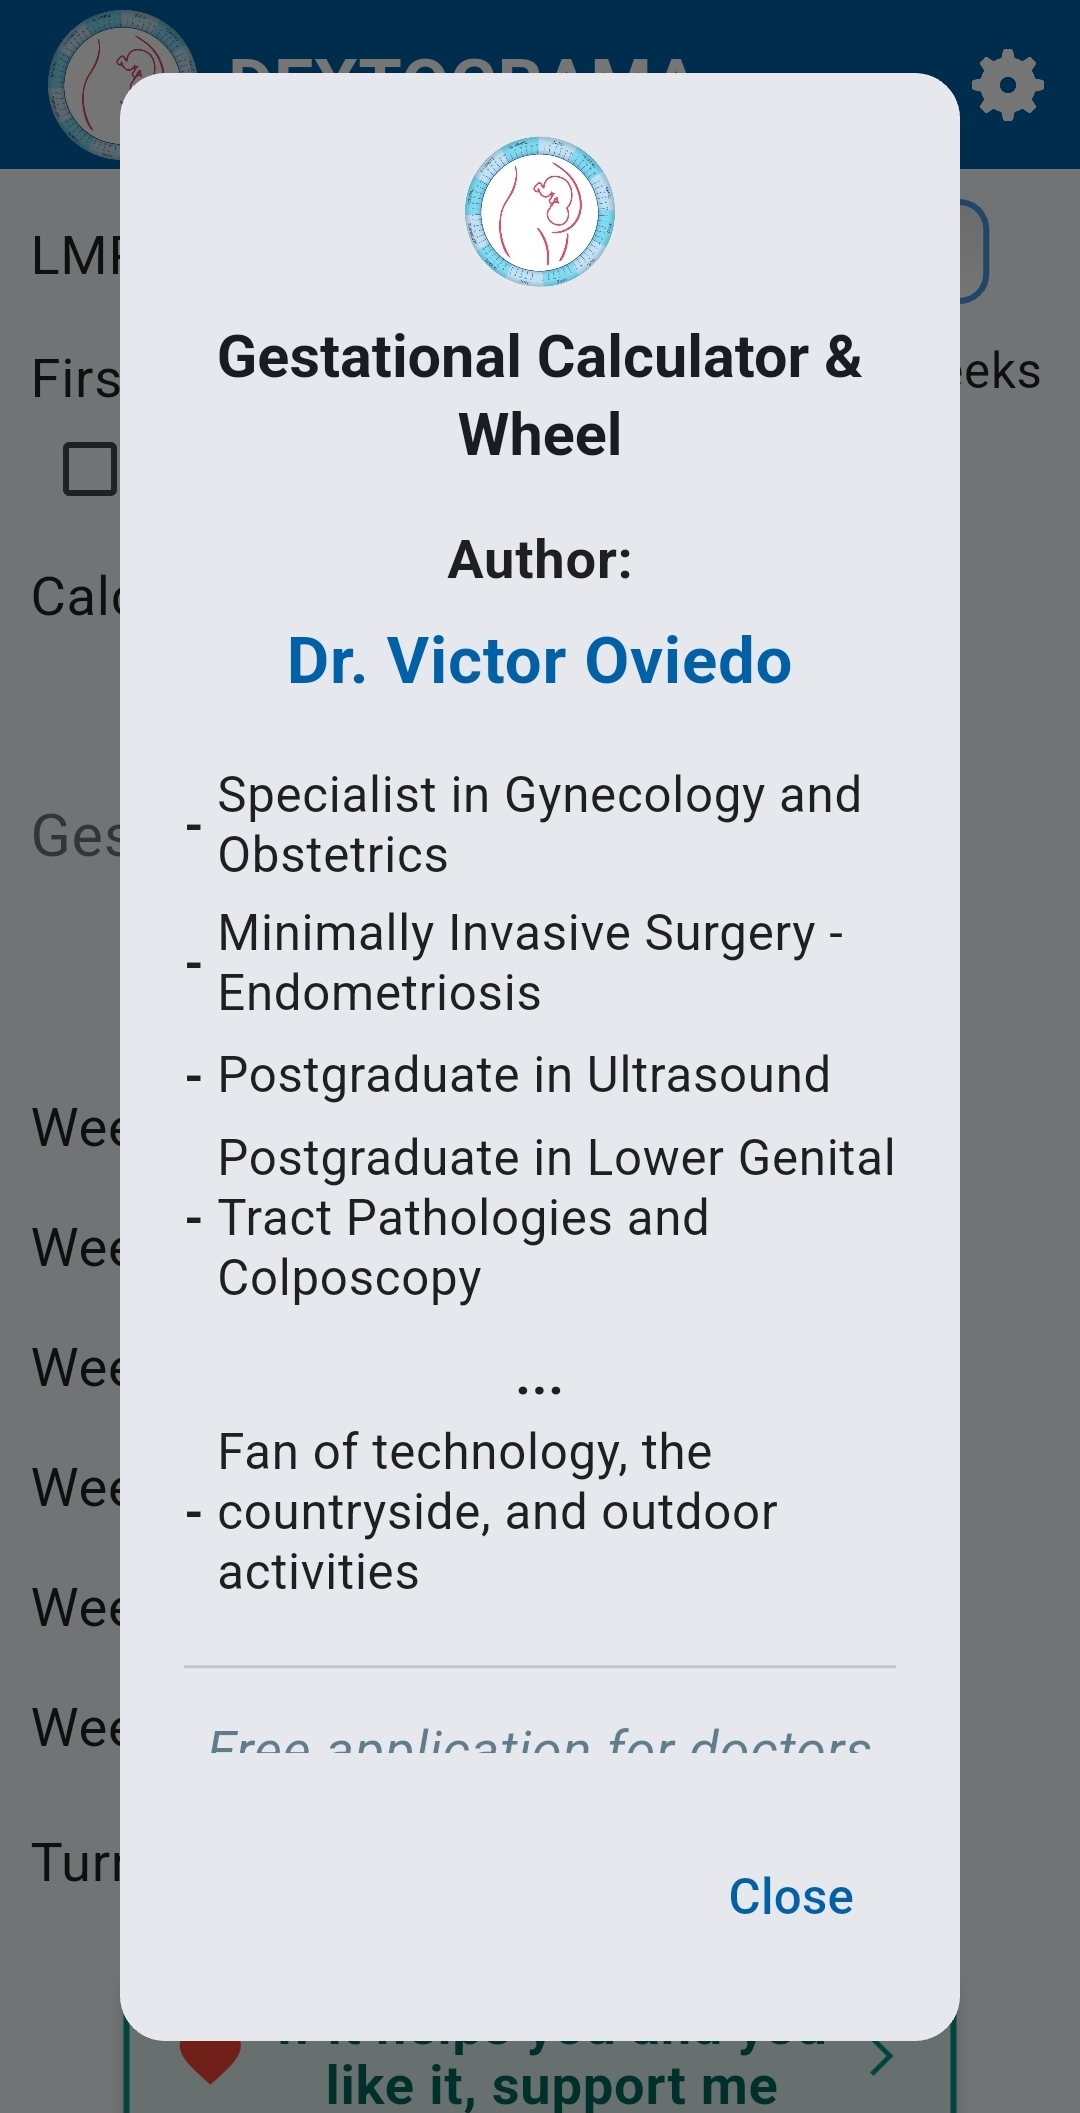Open settings with the gear icon
Image resolution: width=1080 pixels, height=2113 pixels.
click(x=1007, y=86)
